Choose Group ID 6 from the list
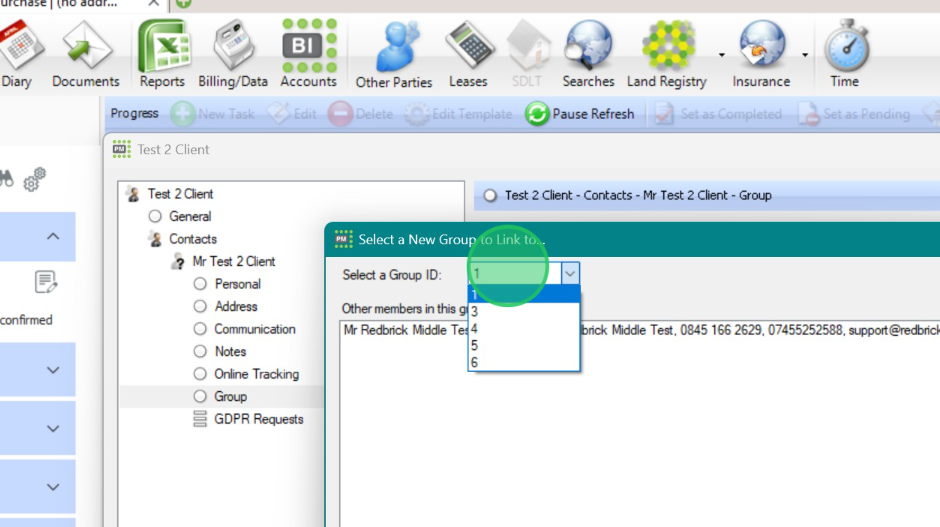 [x=524, y=362]
